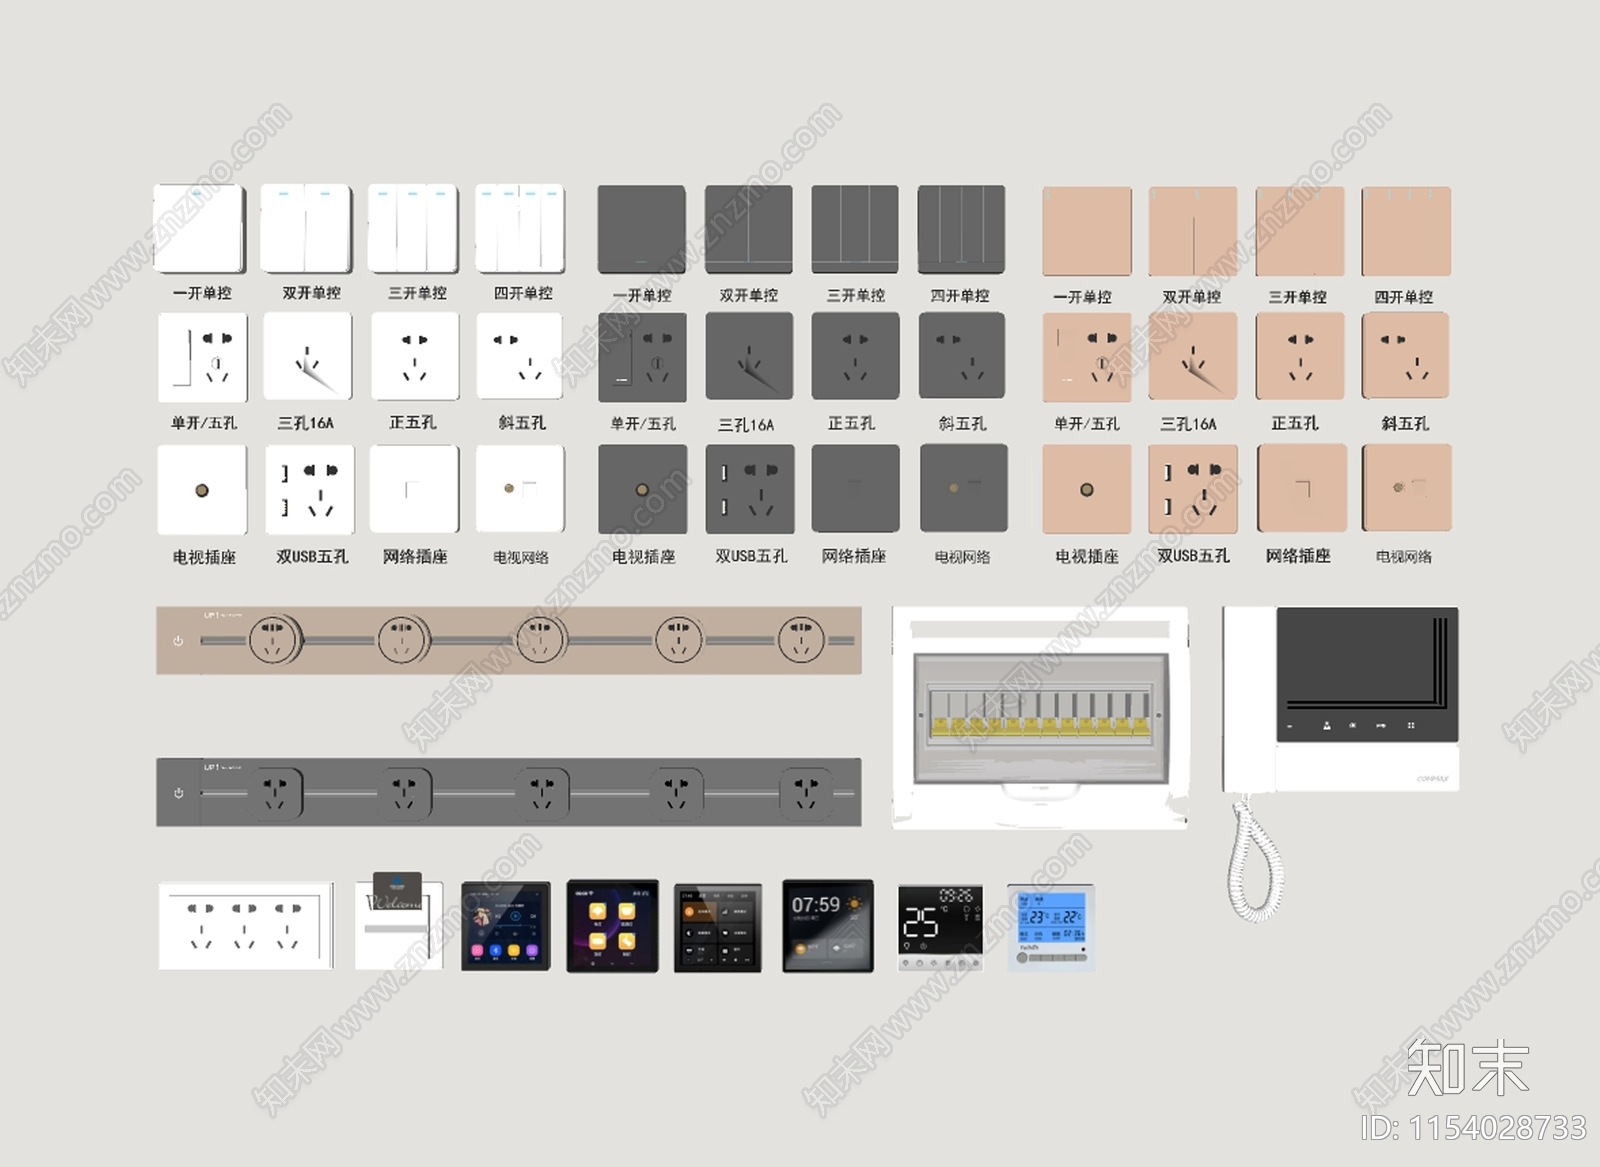This screenshot has width=1600, height=1167.
Task: Select the gray 四开单控 switch panel
Action: [961, 230]
